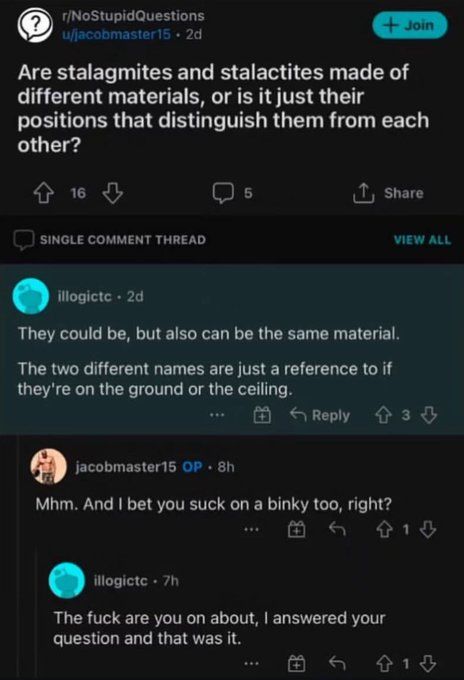Click VIEW ALL comments

422,240
